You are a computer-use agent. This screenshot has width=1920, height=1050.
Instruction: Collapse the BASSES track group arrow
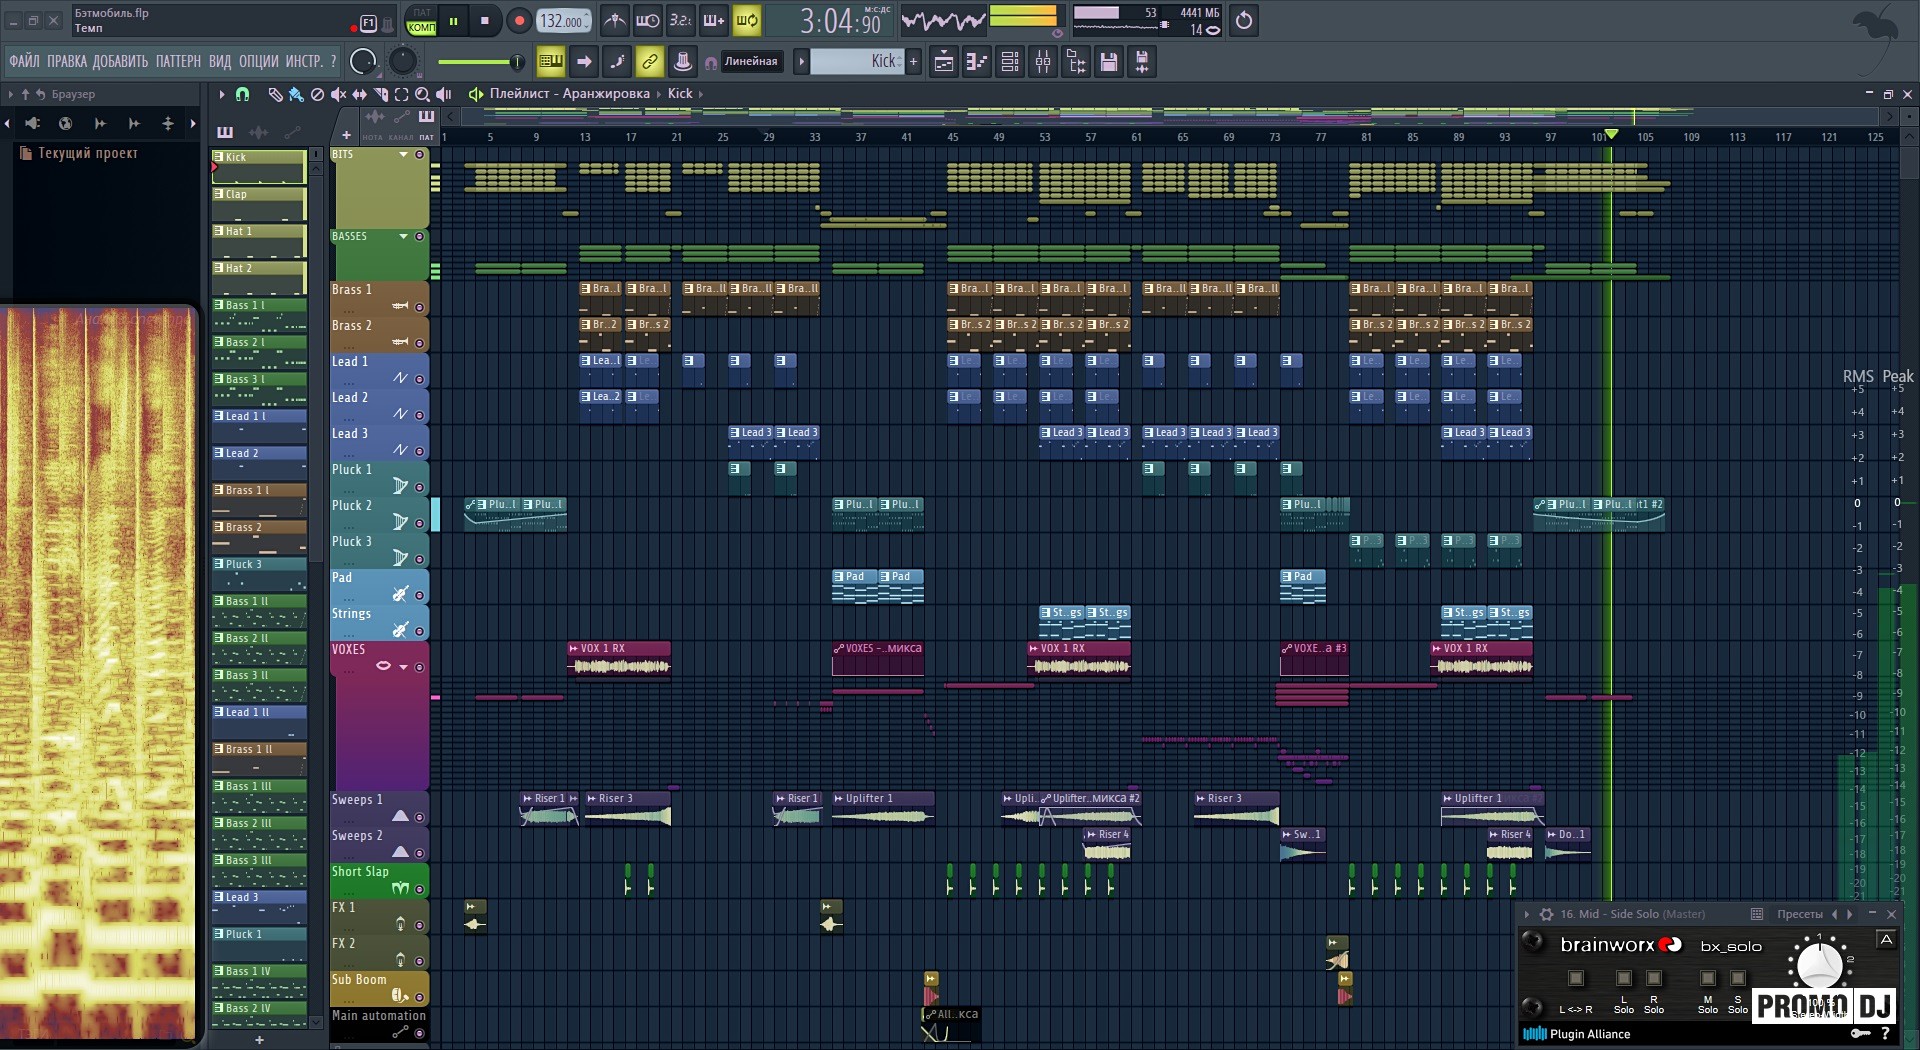point(404,237)
